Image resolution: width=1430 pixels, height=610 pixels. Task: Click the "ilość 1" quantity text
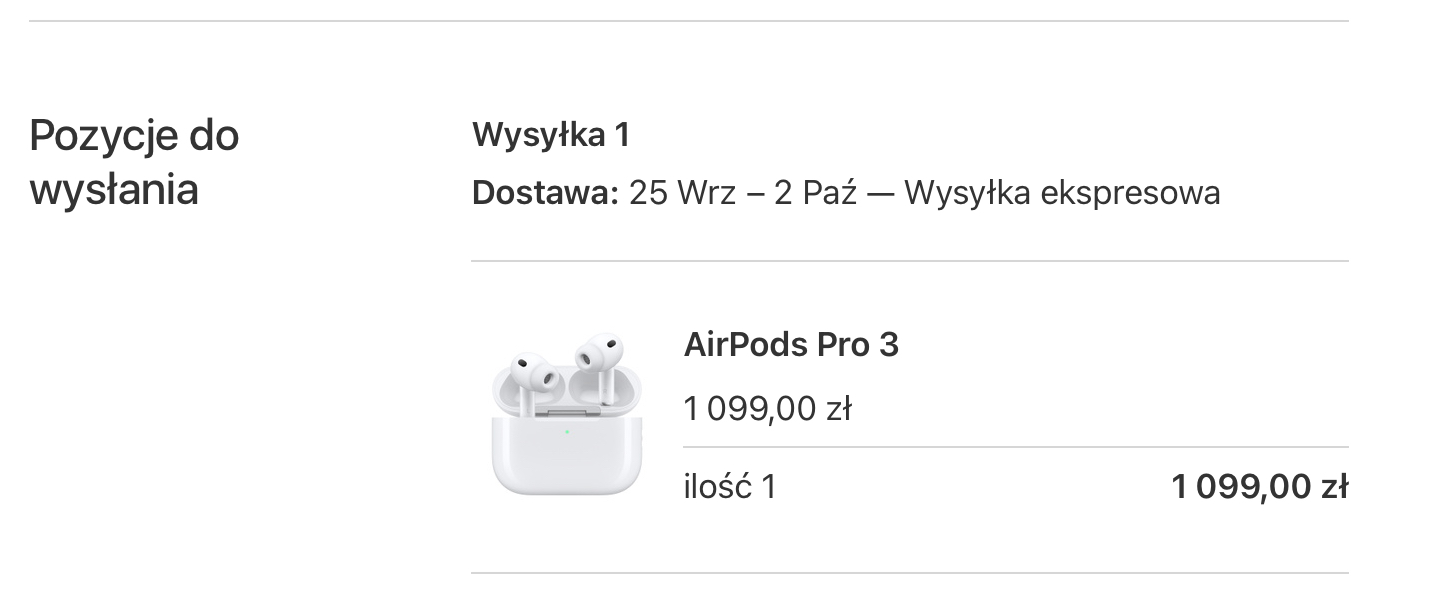pyautogui.click(x=729, y=487)
